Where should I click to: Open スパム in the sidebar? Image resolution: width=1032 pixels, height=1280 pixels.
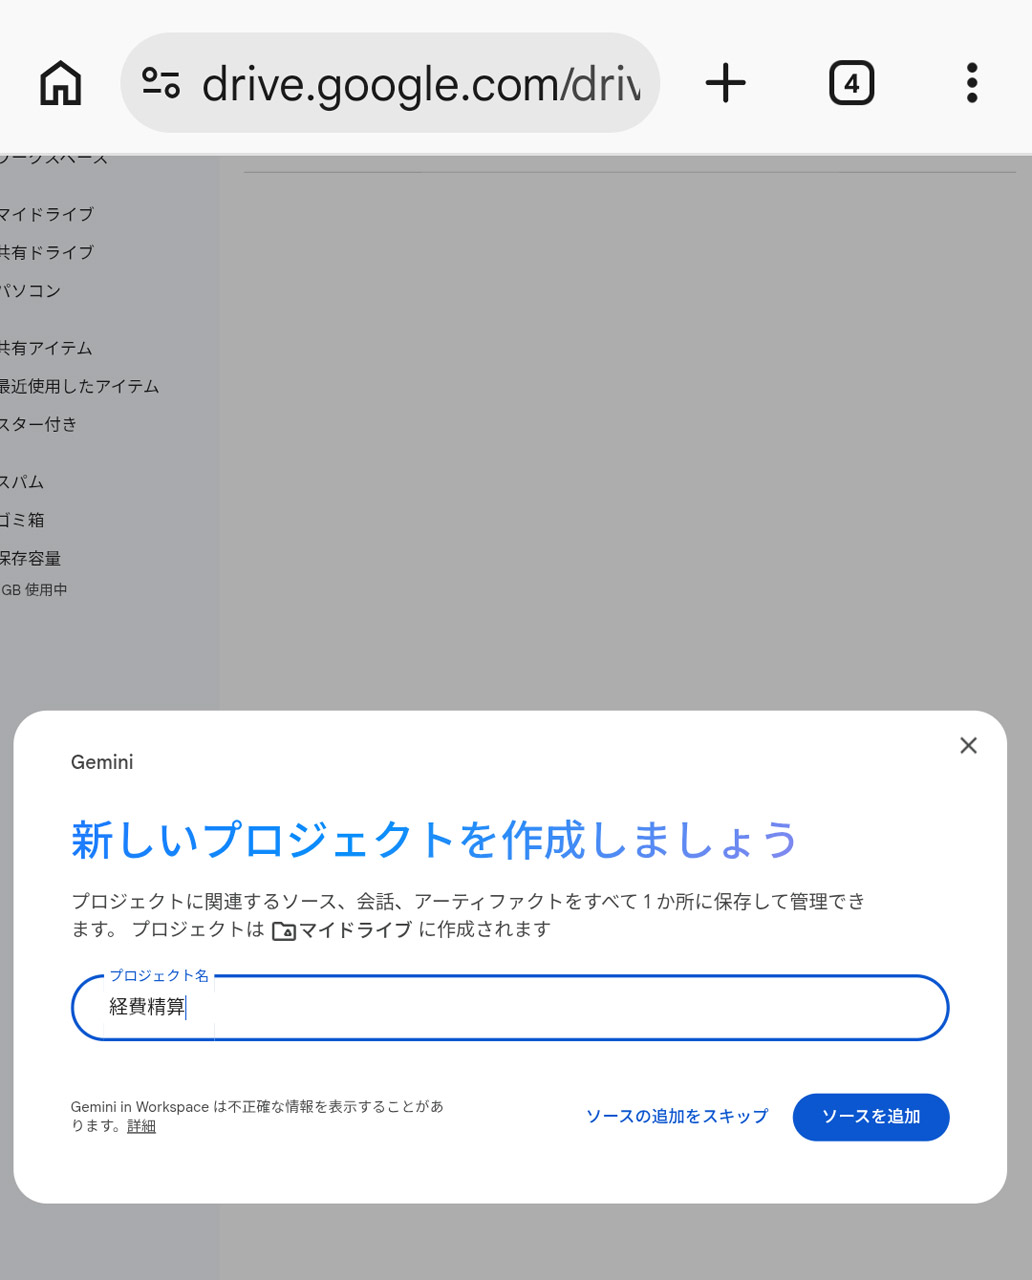(22, 482)
